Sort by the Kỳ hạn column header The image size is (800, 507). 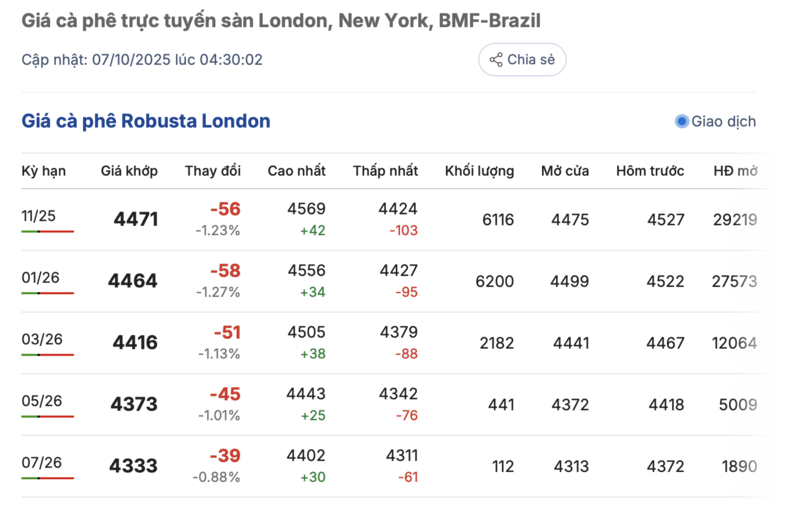(x=44, y=171)
